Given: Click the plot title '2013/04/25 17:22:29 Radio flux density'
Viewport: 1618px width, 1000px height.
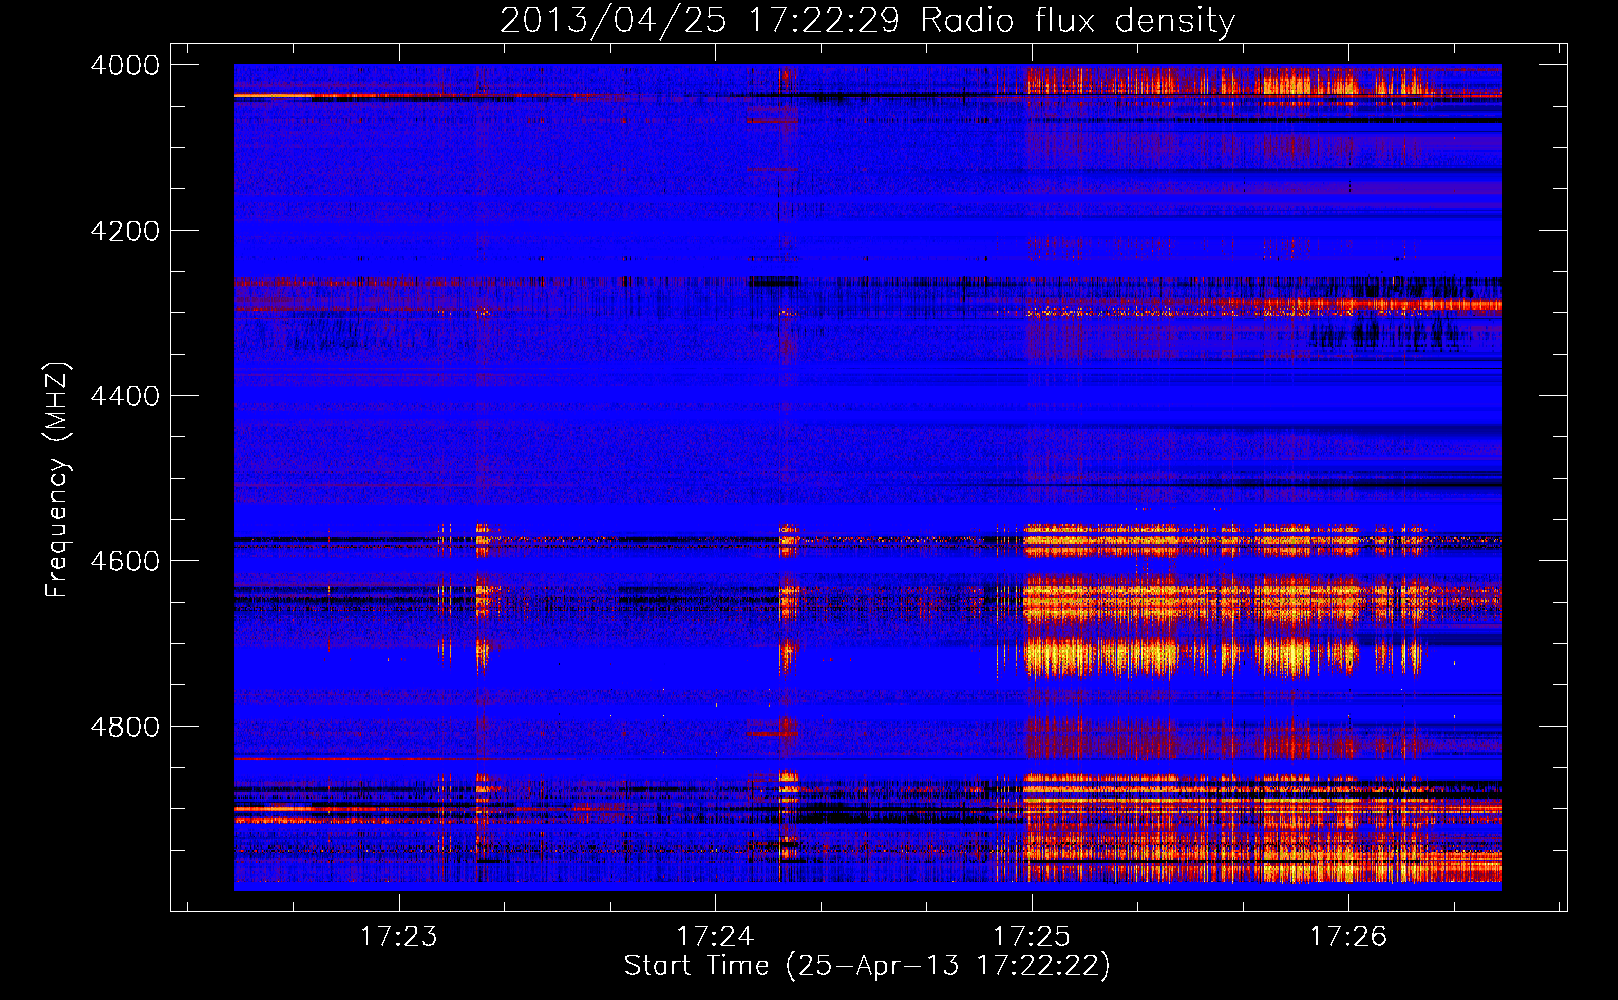Looking at the screenshot, I should 867,21.
